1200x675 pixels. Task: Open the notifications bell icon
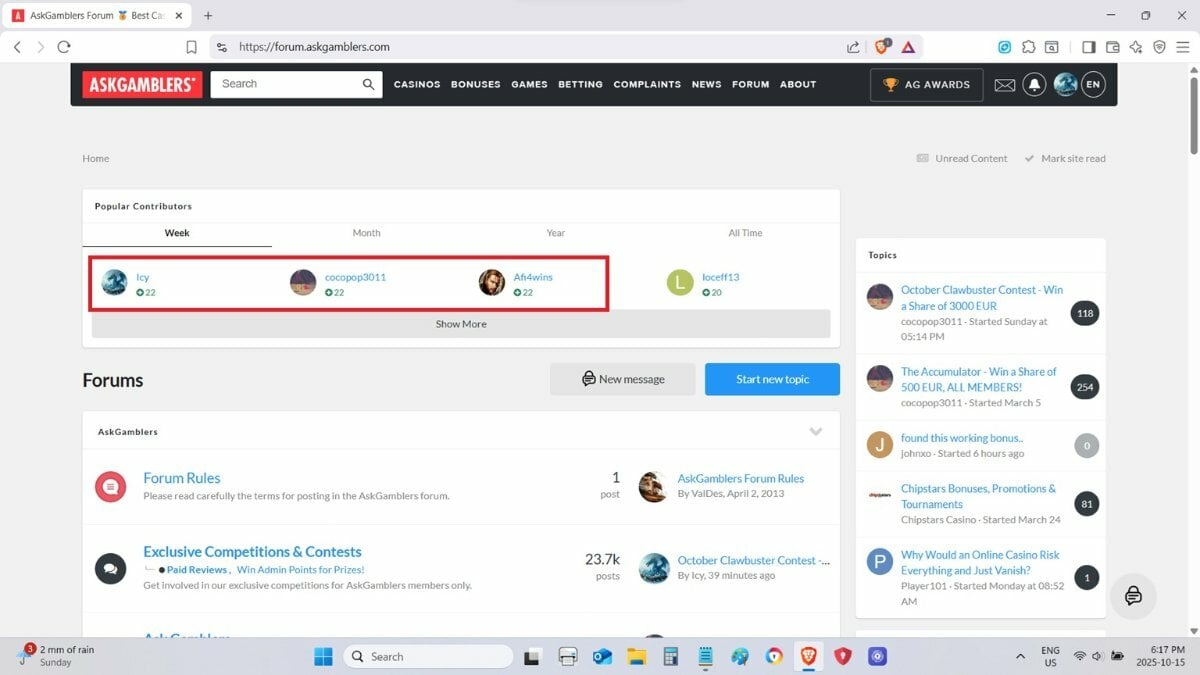click(x=1034, y=85)
